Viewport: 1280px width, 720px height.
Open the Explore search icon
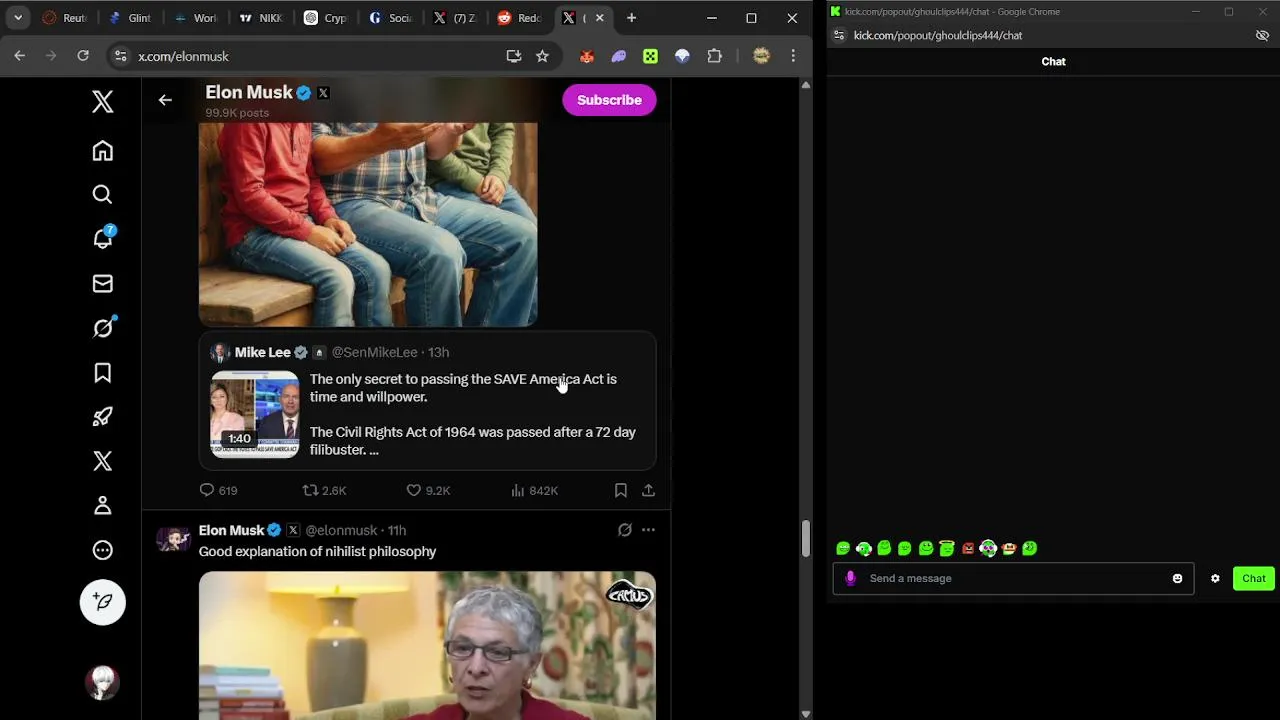click(102, 195)
